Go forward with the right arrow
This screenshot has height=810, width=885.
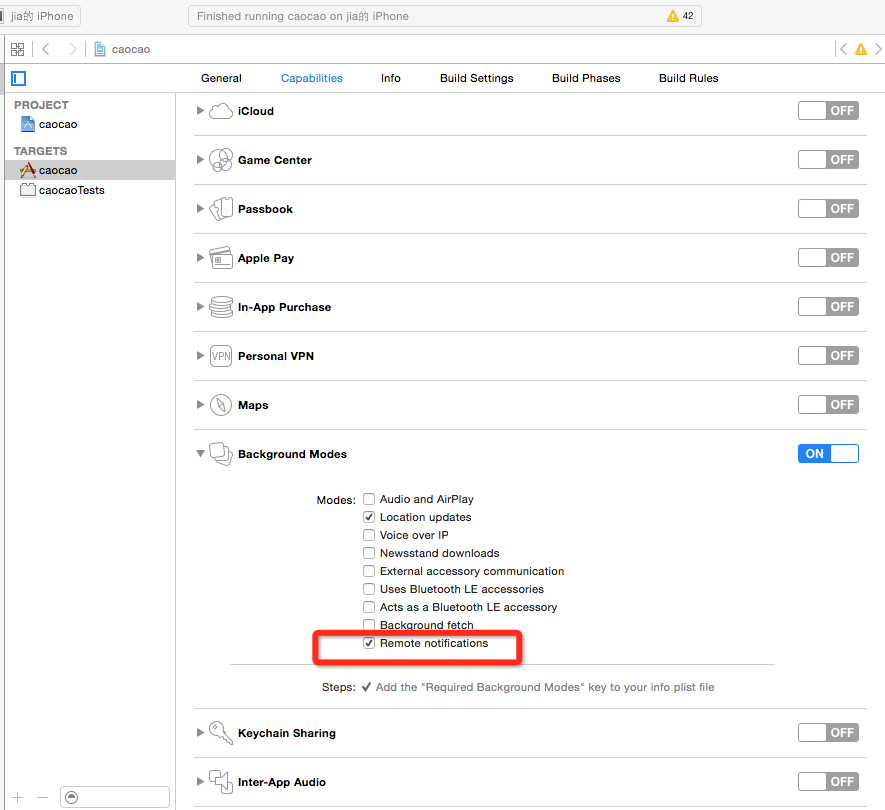click(72, 49)
